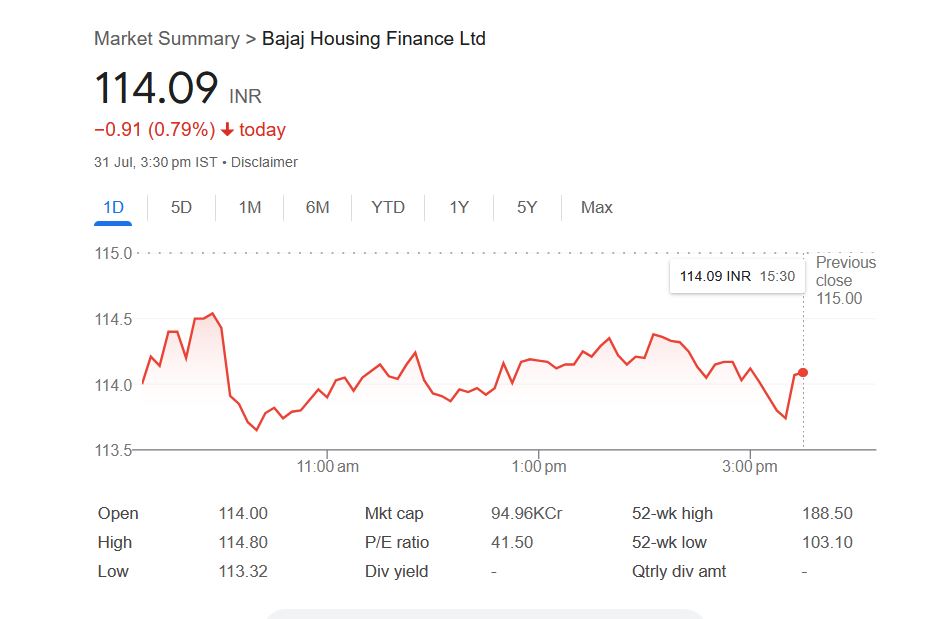935x619 pixels.
Task: View the 1Y chart range
Action: click(459, 208)
